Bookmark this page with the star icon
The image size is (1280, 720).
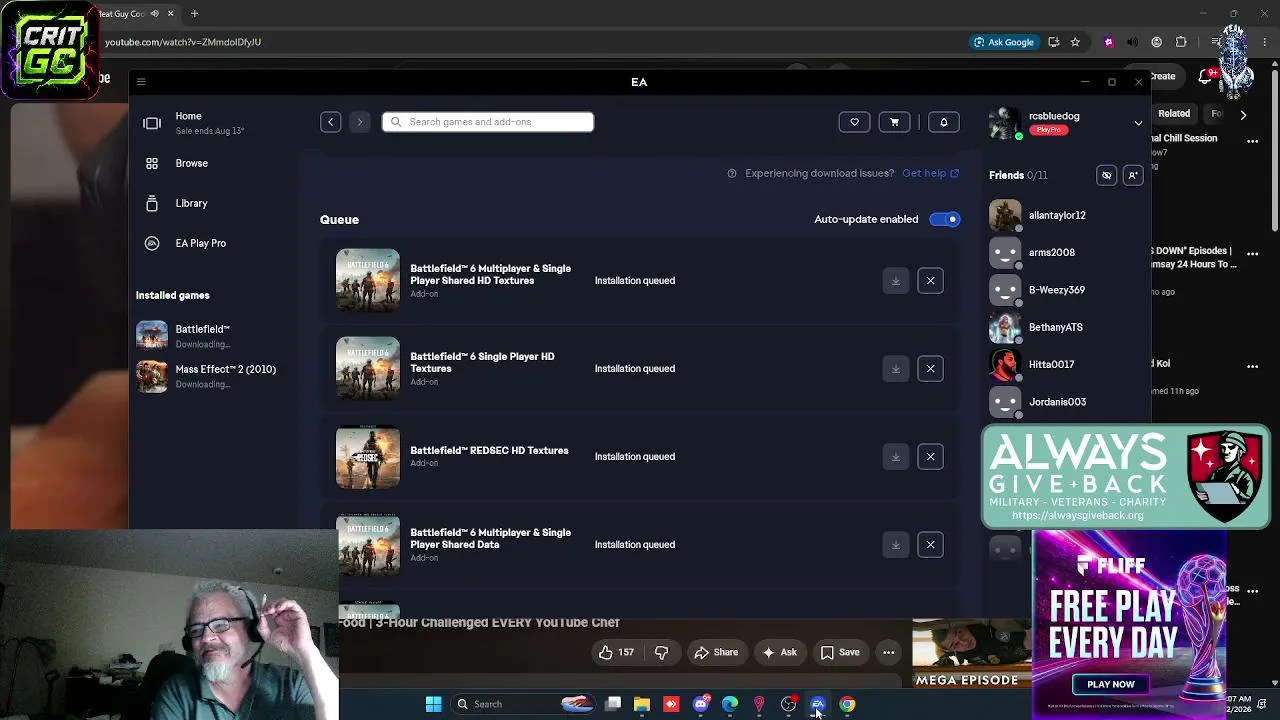coord(1075,42)
